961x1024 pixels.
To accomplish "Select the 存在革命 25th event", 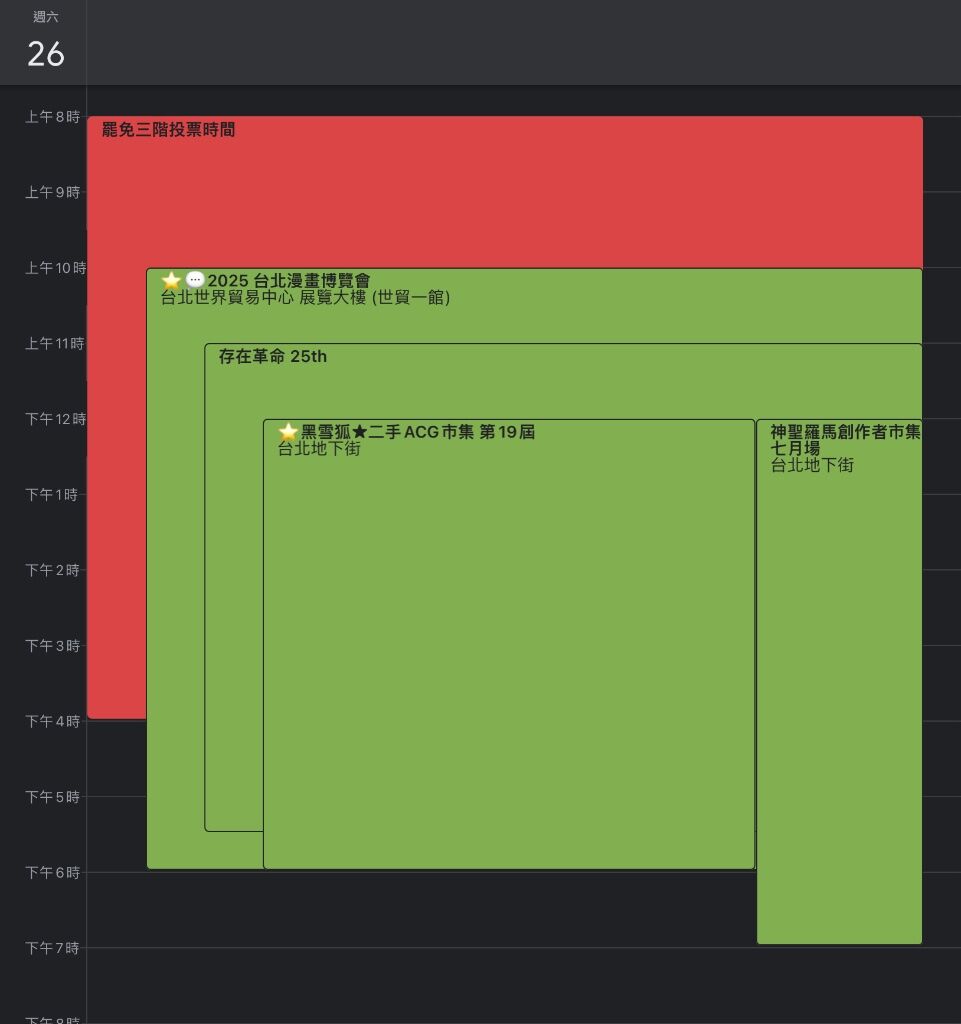I will pyautogui.click(x=273, y=356).
